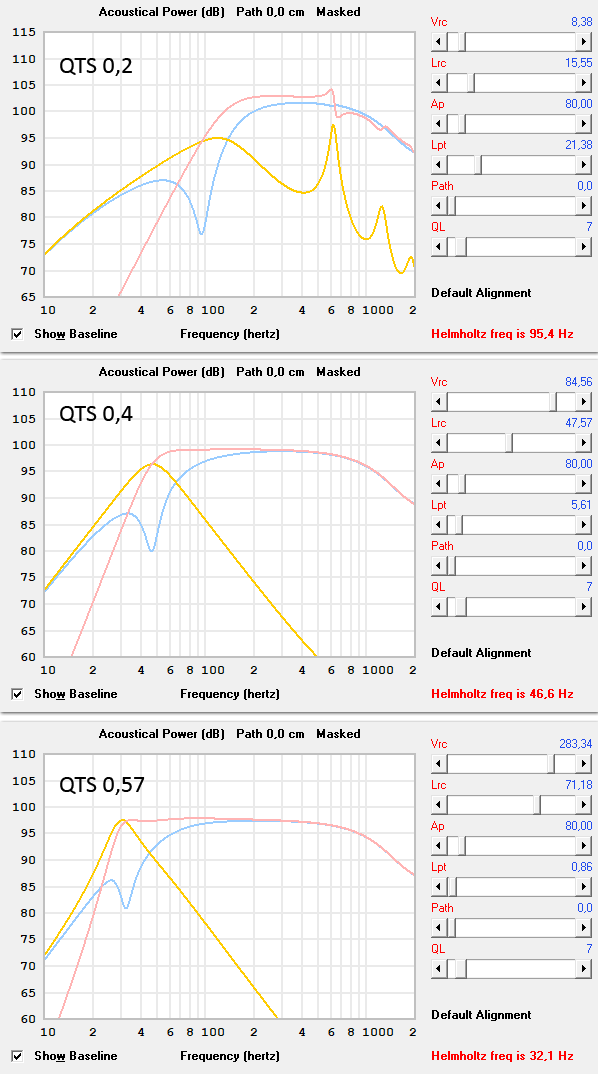The image size is (598, 1074).
Task: Increase Lpt with right arrow in QTS 0,4 panel
Action: click(x=584, y=525)
